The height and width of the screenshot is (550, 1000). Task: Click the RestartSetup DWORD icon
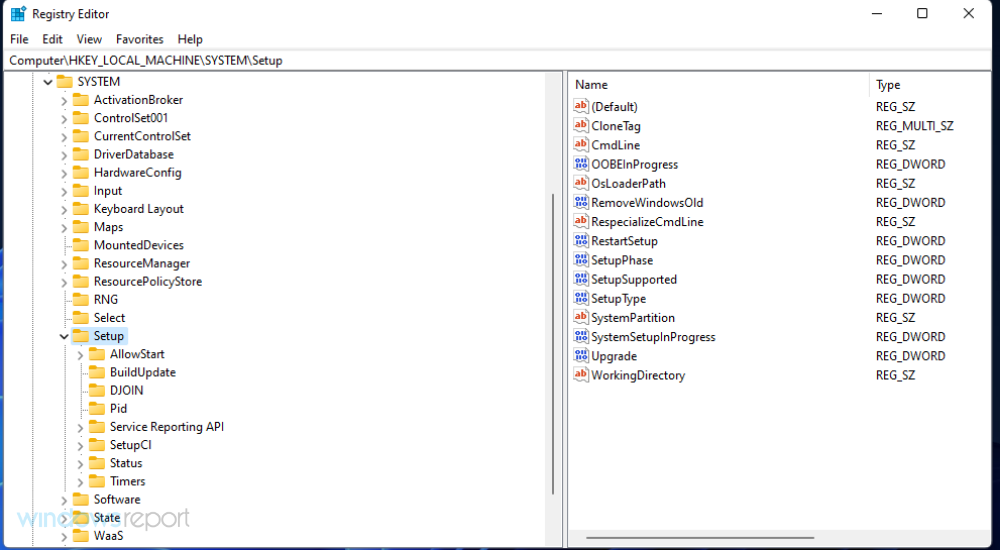click(x=581, y=241)
